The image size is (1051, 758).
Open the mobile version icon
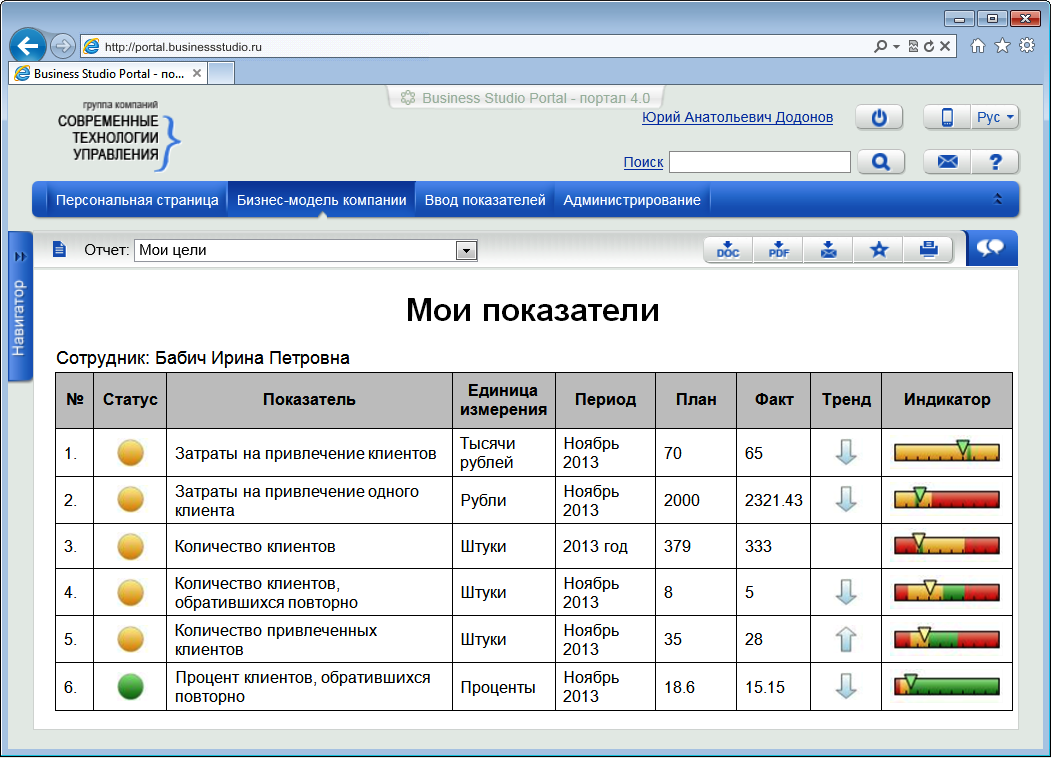tap(946, 117)
